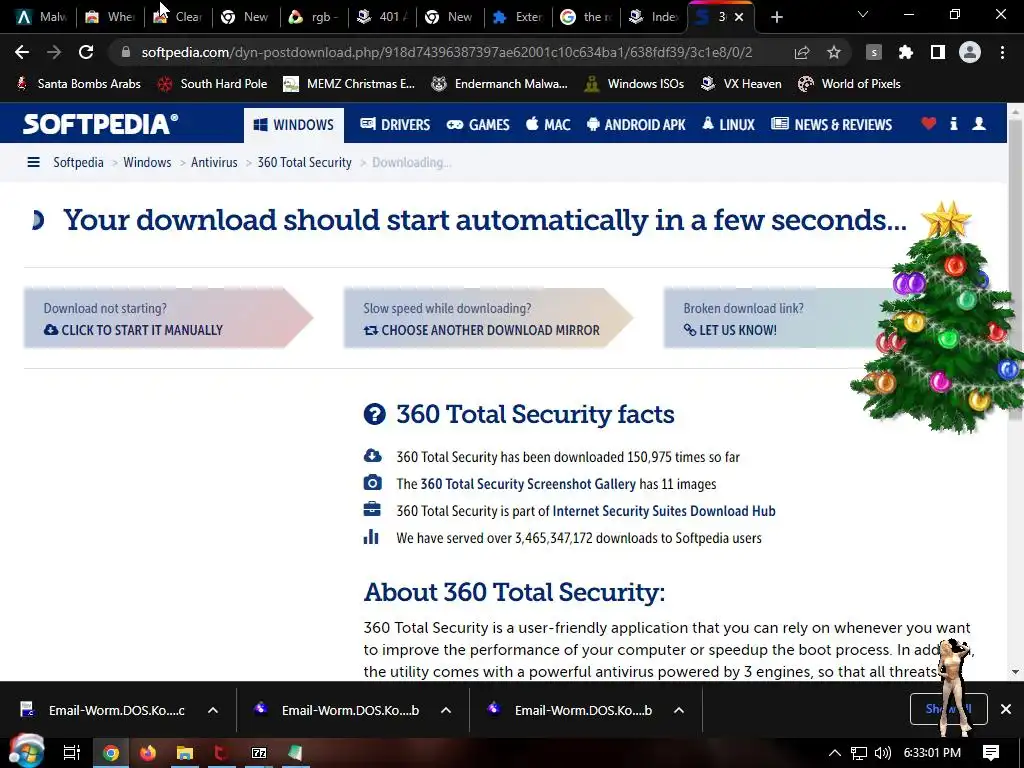Open the MAC section

pos(548,125)
